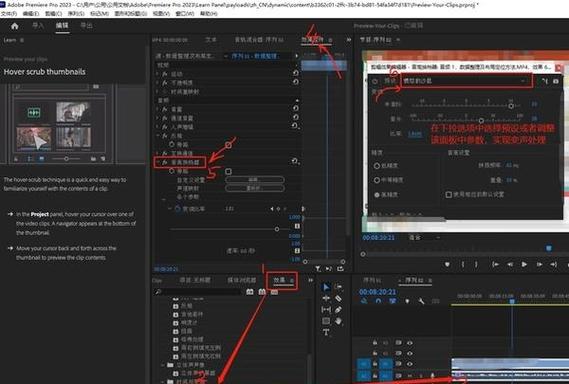Screen dimensions: 569x384
Task: Expand the Opacity effect row
Action: click(x=157, y=82)
